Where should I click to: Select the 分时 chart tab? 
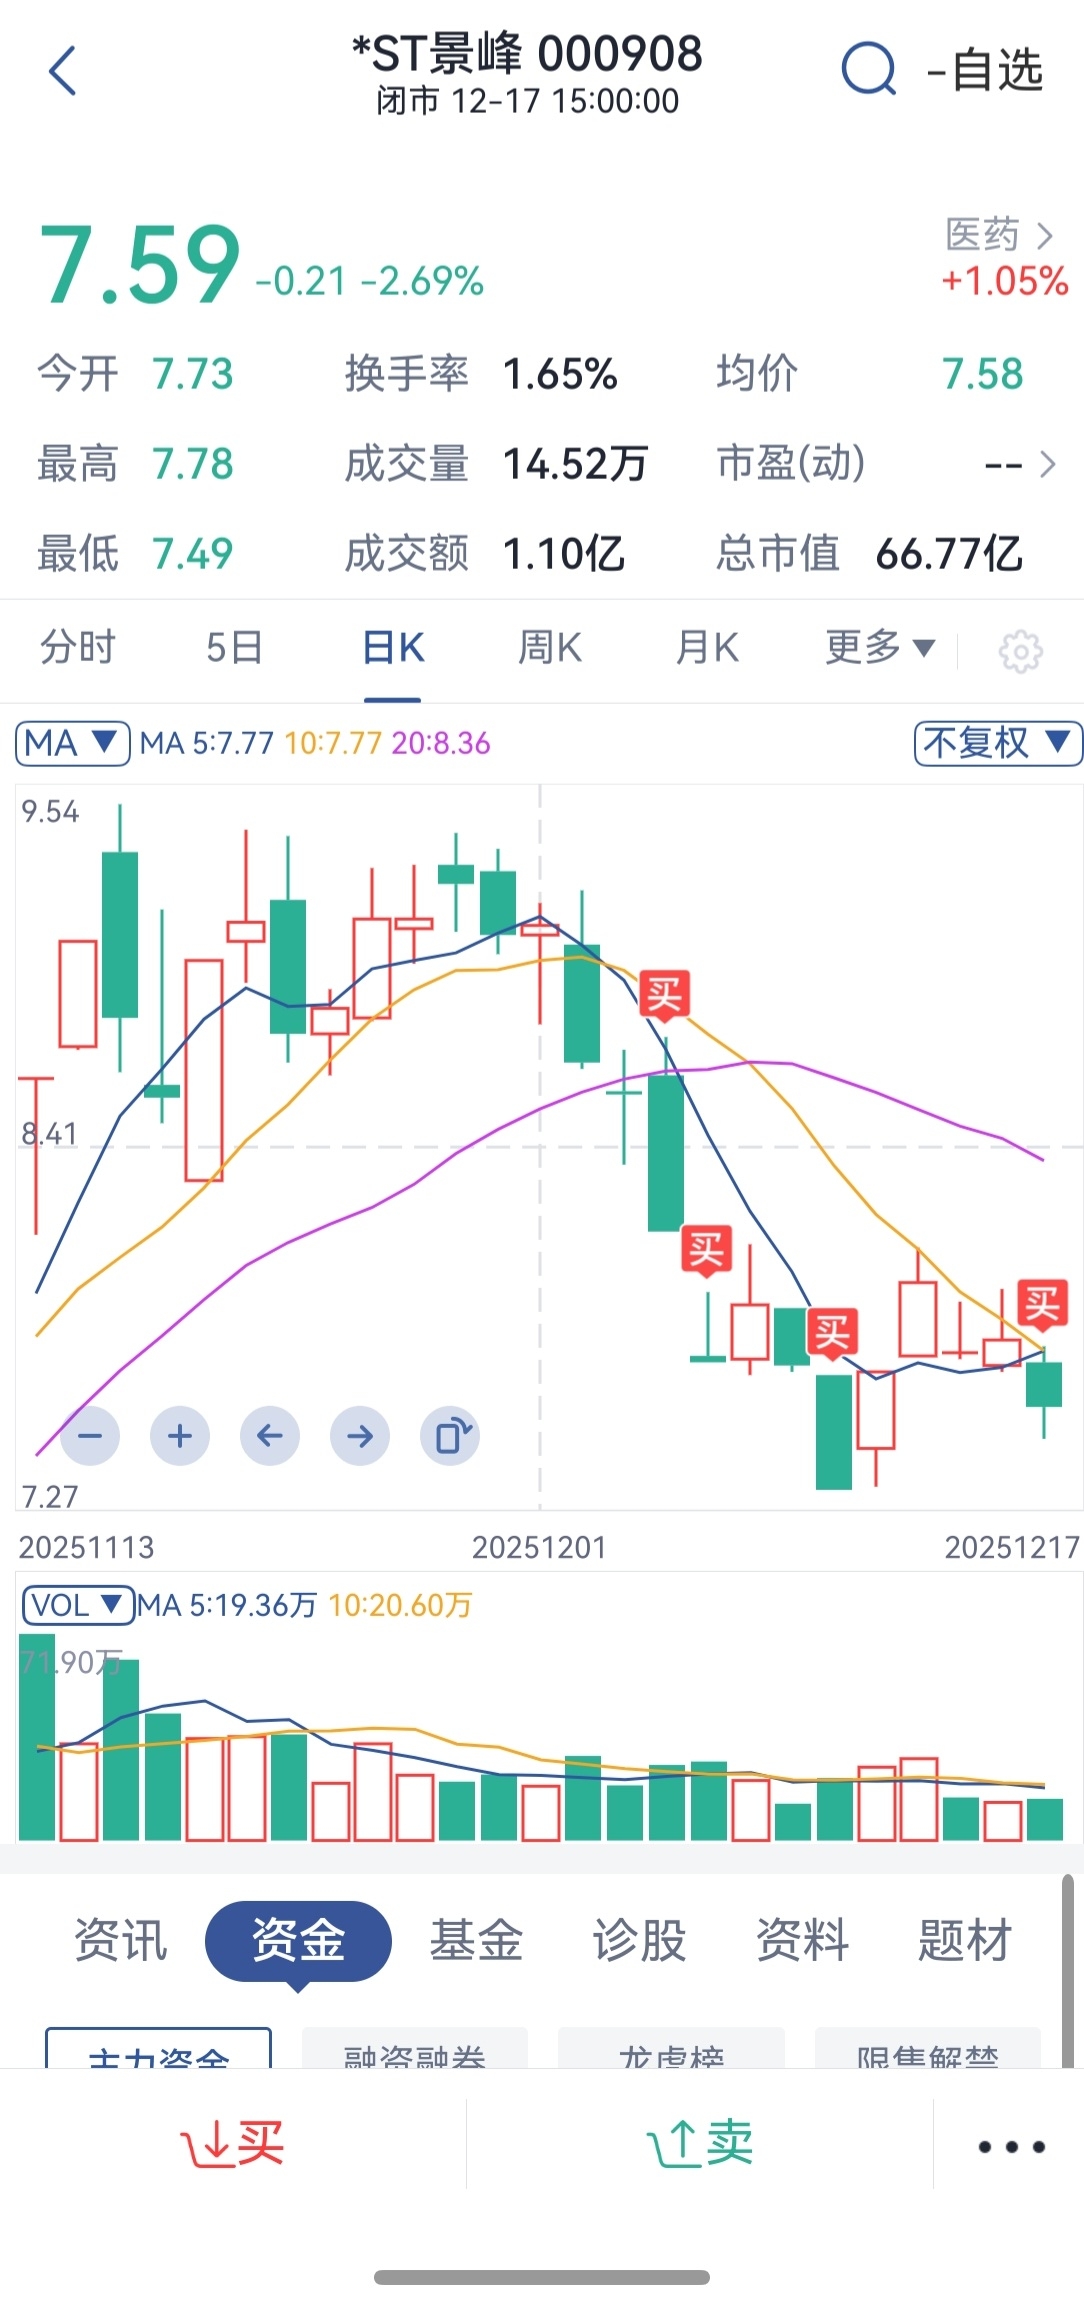point(77,648)
